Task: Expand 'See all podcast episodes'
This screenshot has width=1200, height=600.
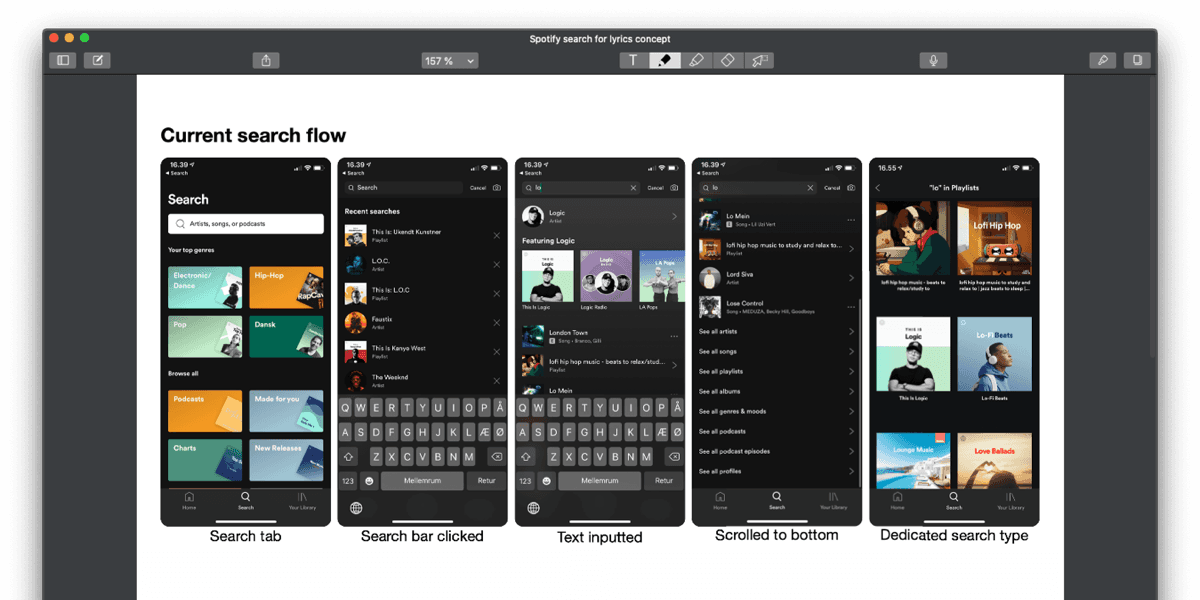Action: (777, 451)
